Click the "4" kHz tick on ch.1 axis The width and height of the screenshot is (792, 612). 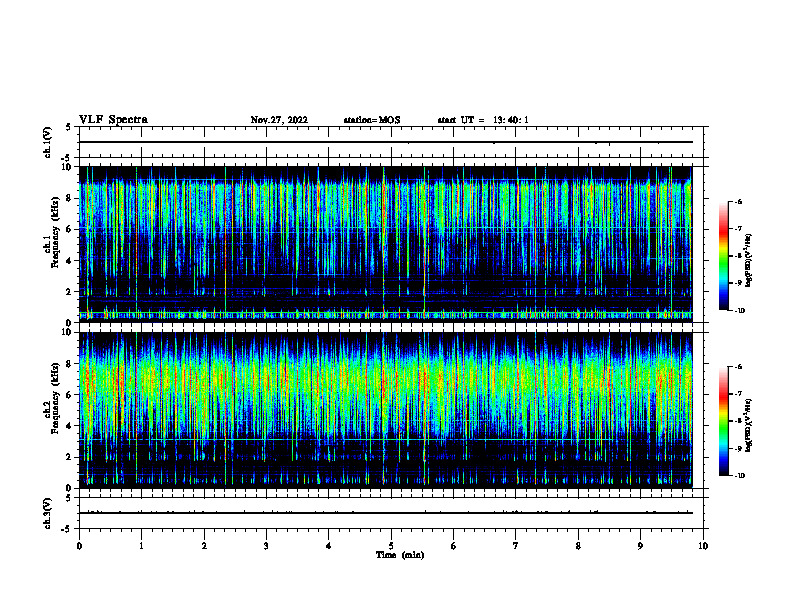tap(69, 261)
